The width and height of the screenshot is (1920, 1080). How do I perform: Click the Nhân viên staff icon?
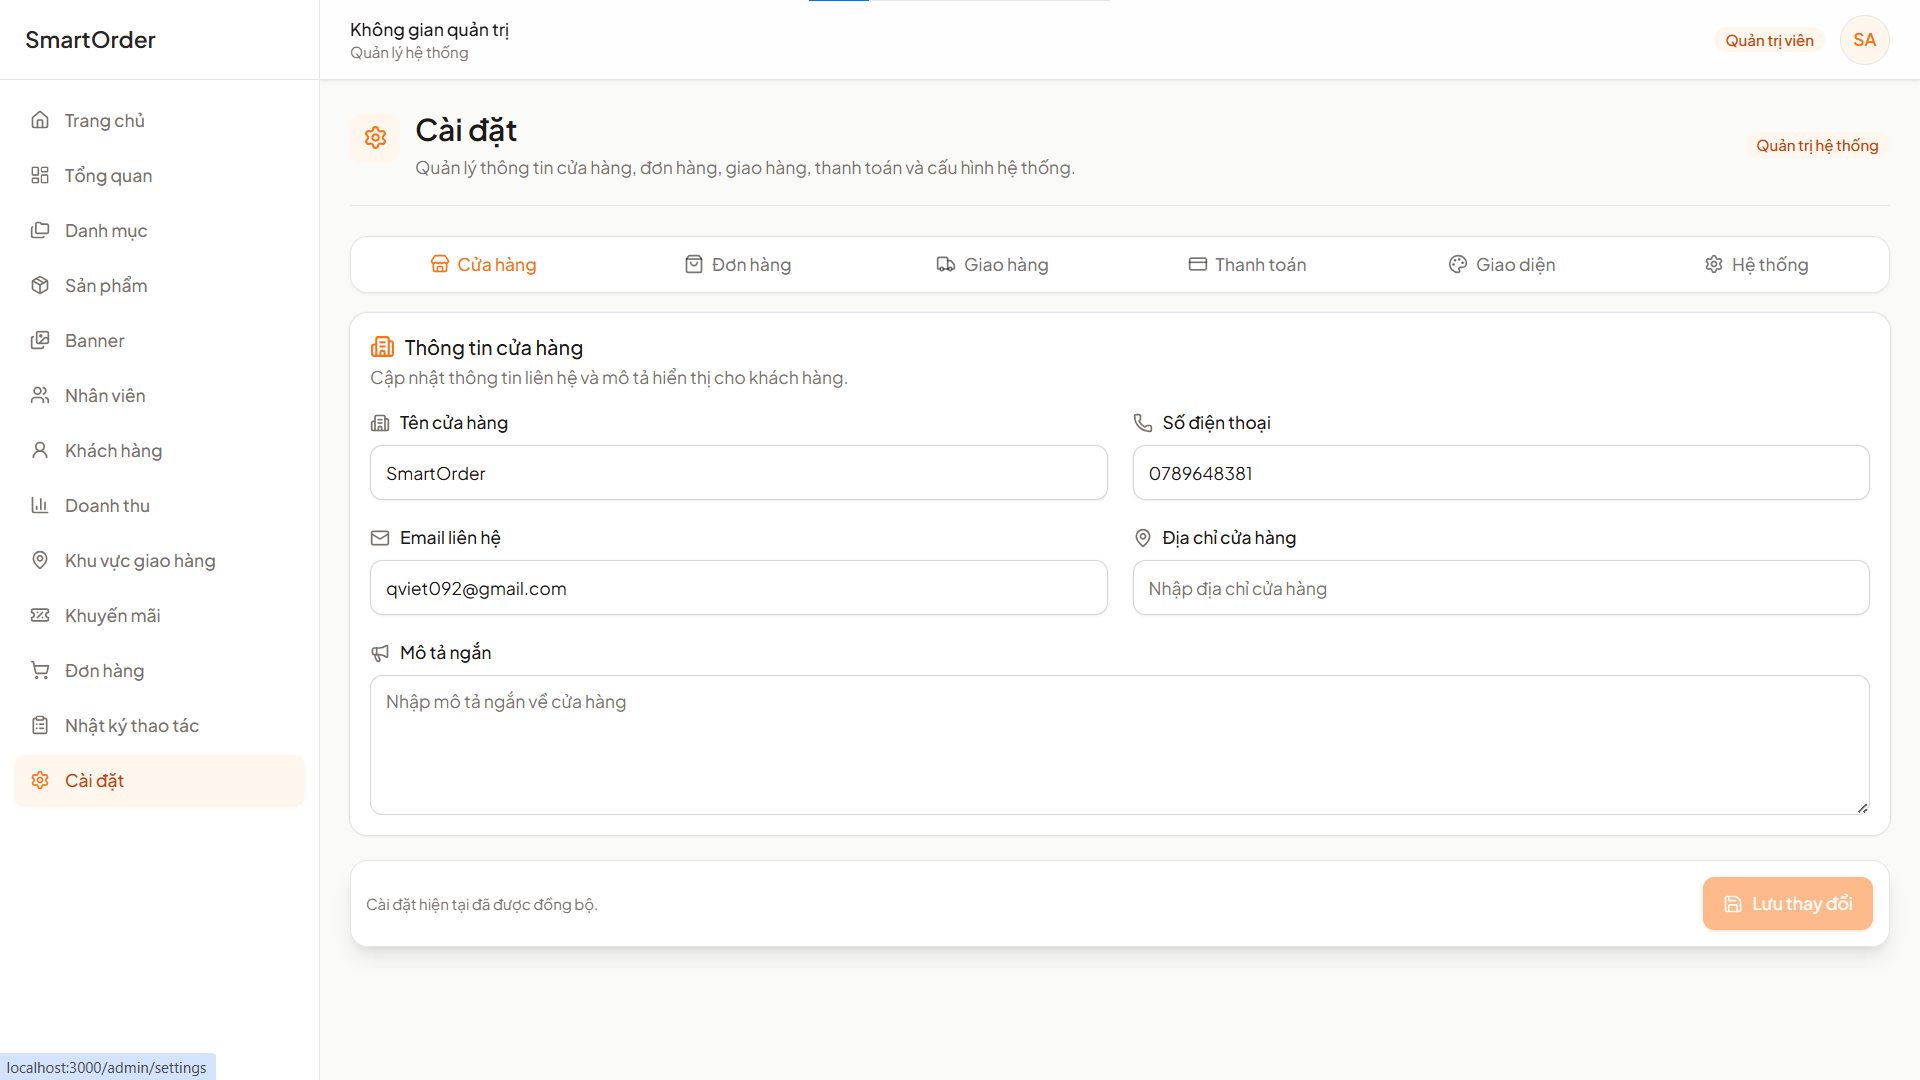[x=40, y=395]
